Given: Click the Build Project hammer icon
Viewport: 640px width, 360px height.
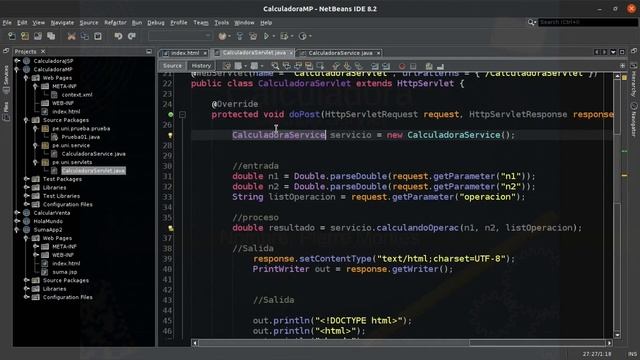Looking at the screenshot, I should click(222, 36).
